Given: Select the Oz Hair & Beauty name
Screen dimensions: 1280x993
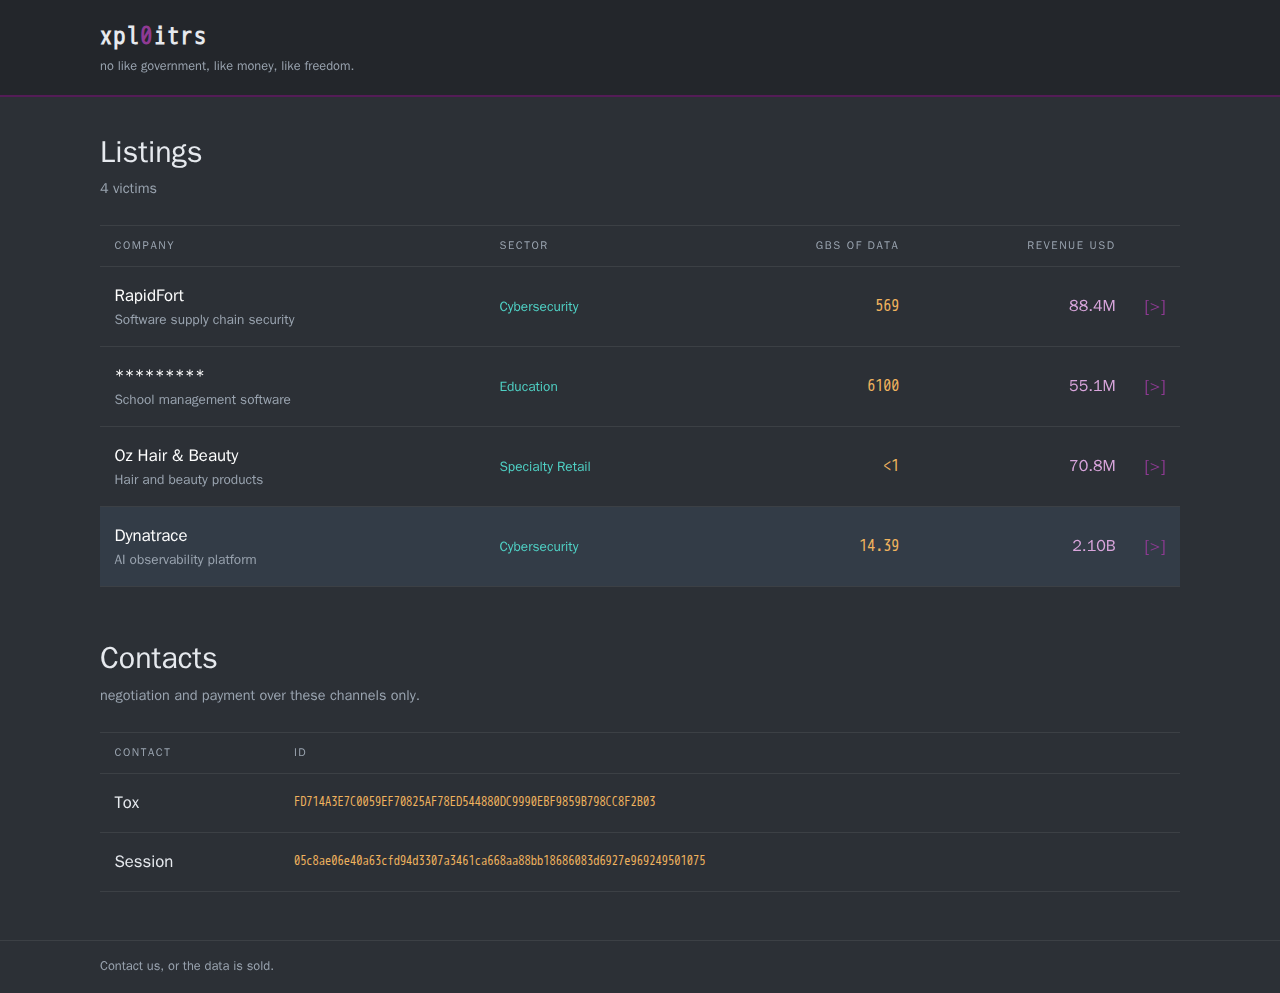Looking at the screenshot, I should pyautogui.click(x=176, y=455).
